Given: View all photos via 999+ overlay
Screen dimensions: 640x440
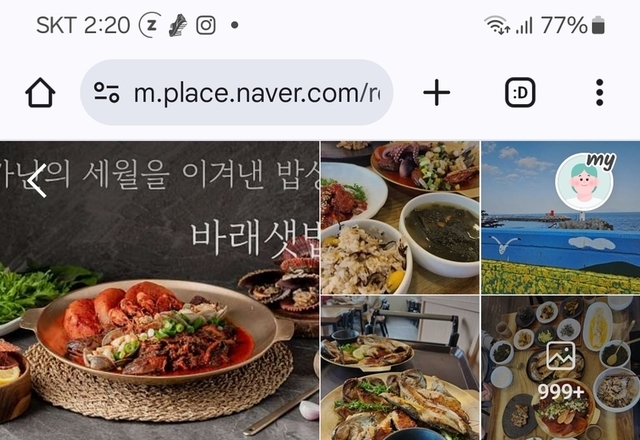Looking at the screenshot, I should coord(561,392).
